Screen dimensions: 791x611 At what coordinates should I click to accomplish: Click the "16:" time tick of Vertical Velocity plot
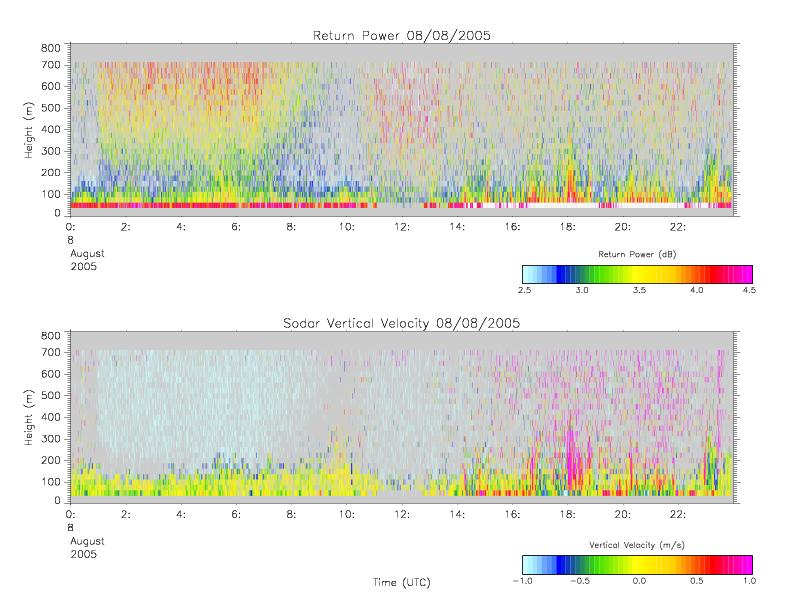coord(513,514)
